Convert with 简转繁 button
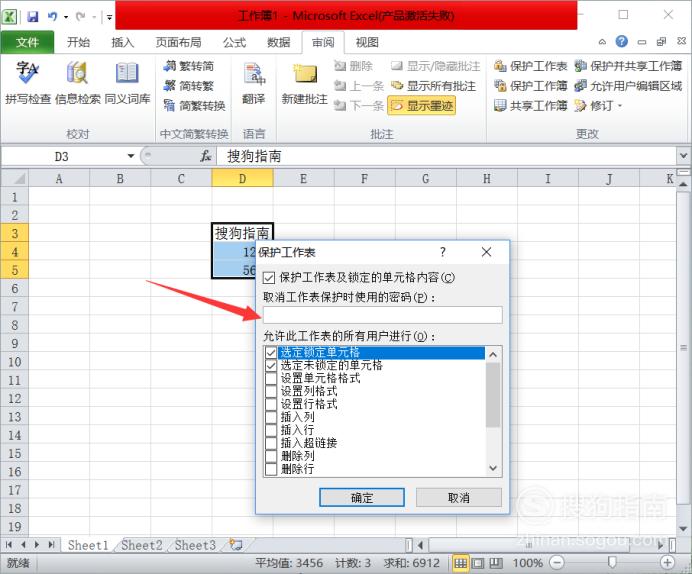 [188, 86]
